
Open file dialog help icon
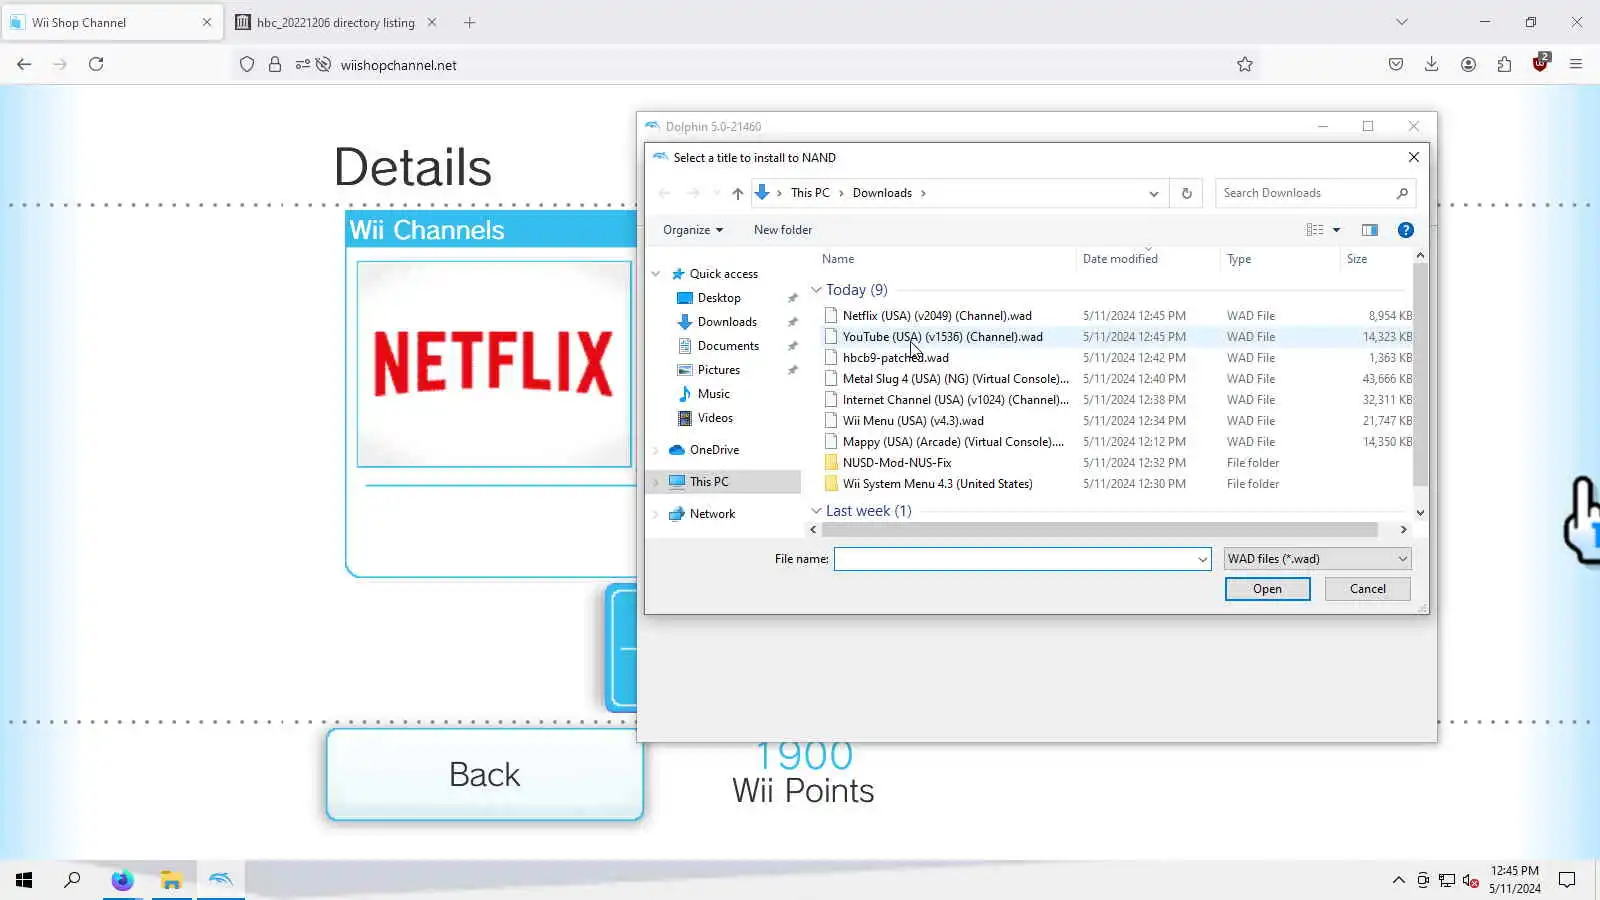[x=1405, y=230]
